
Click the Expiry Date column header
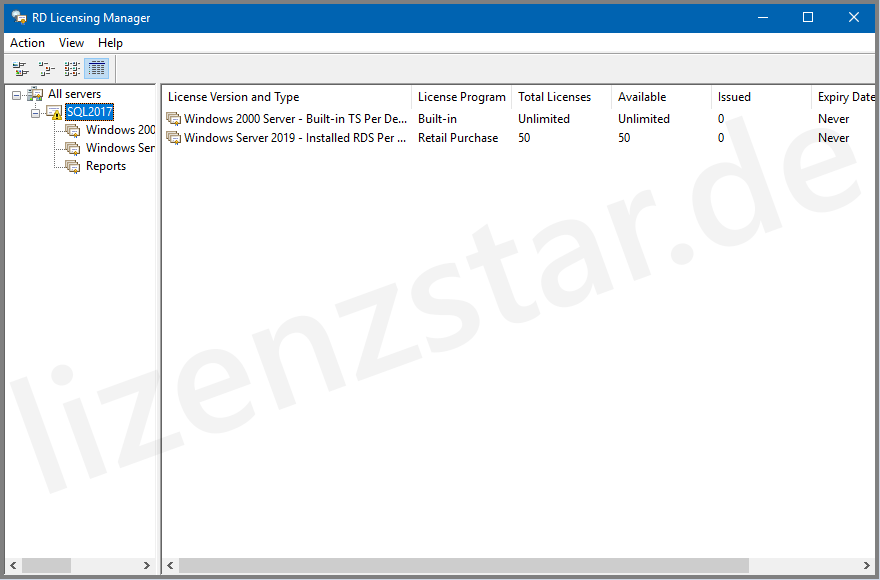[844, 97]
